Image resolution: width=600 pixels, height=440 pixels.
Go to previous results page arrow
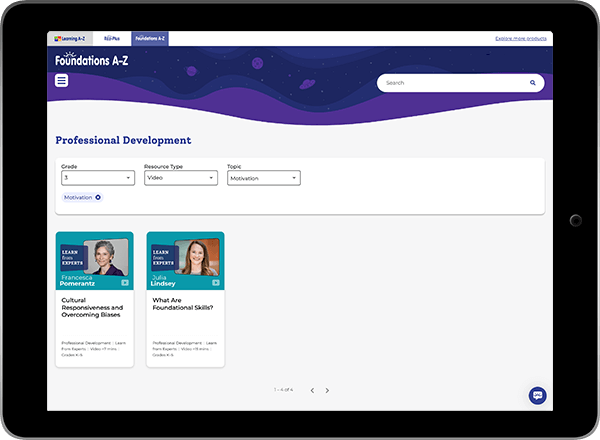312,390
